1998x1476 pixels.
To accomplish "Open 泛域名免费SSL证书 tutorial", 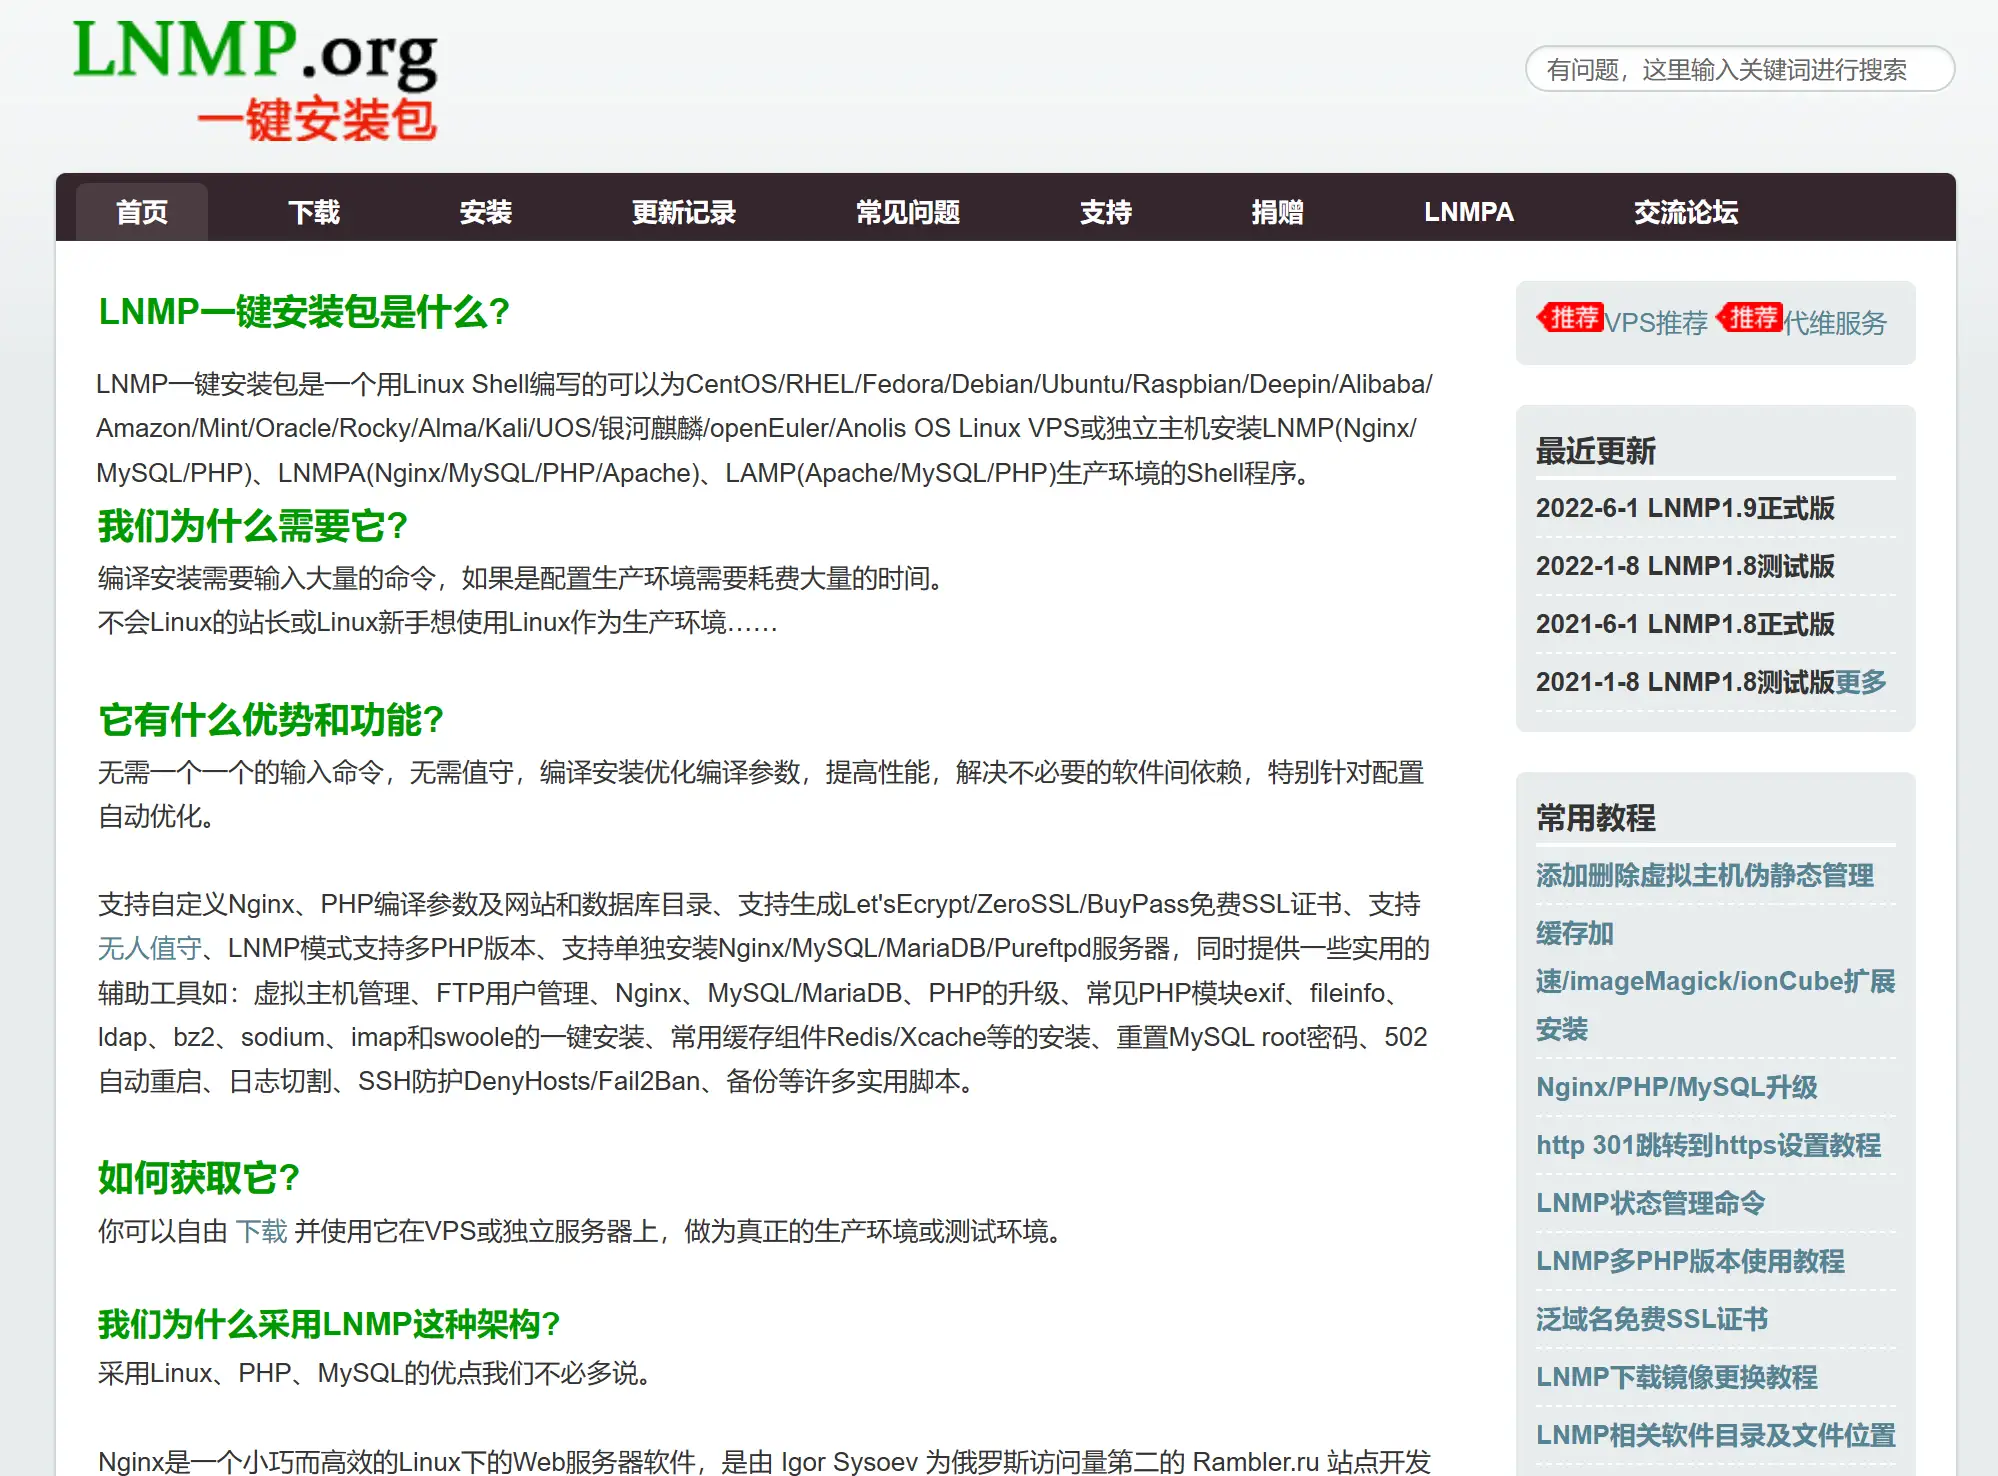I will tap(1652, 1319).
